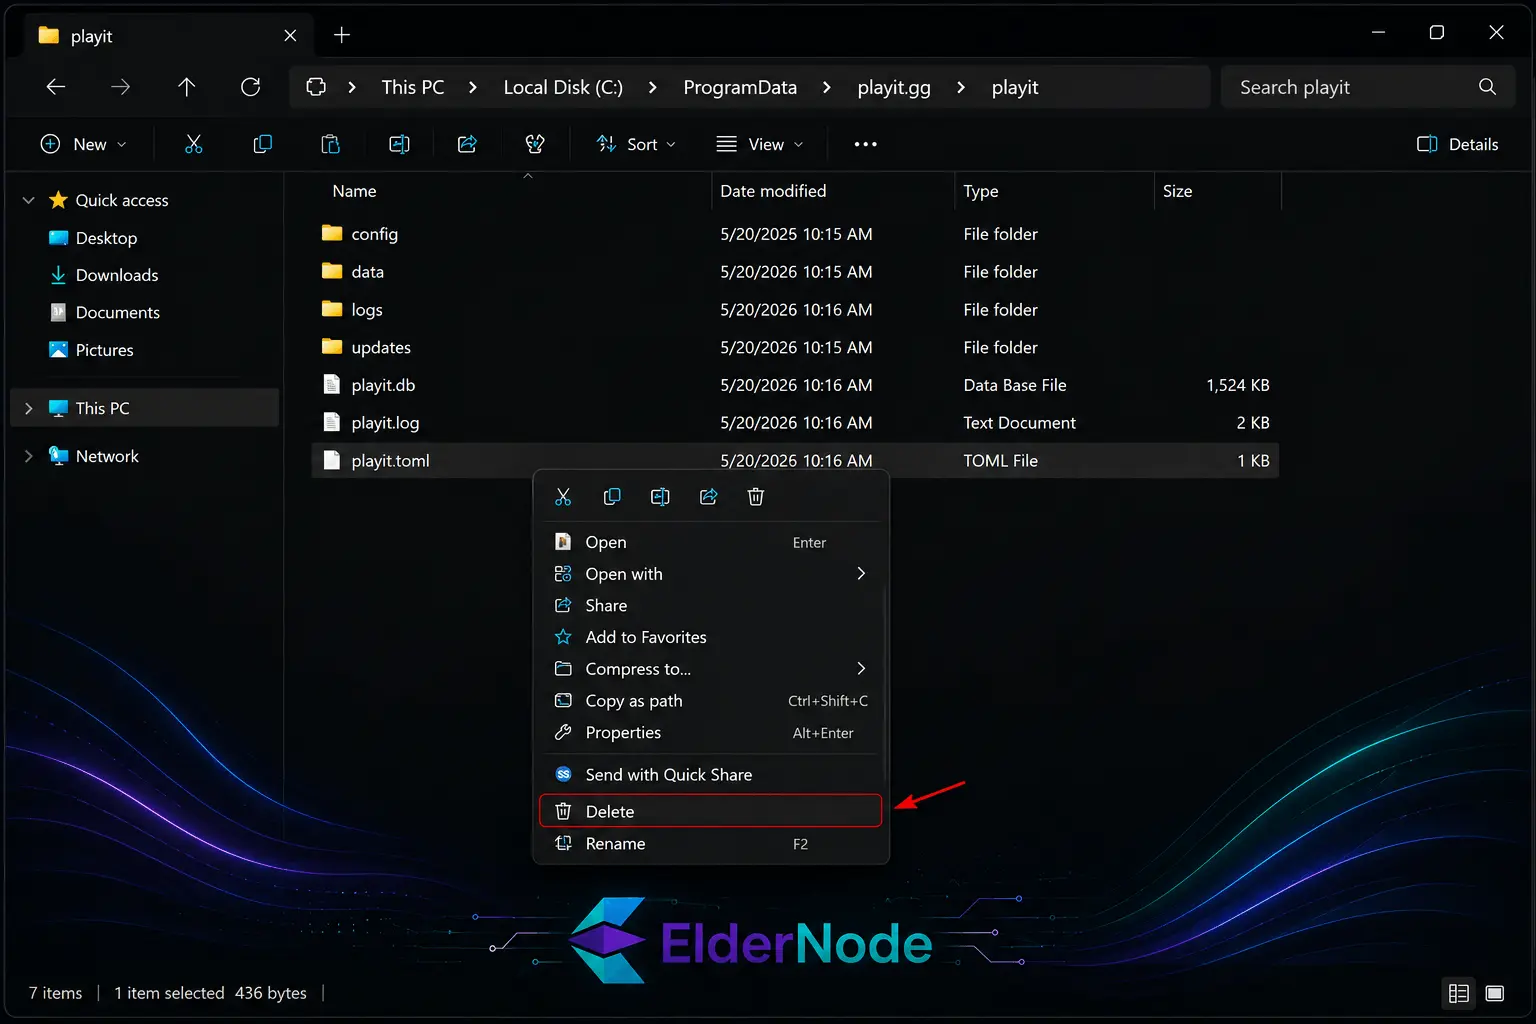Select the playit.log file
Image resolution: width=1536 pixels, height=1024 pixels.
(x=795, y=423)
